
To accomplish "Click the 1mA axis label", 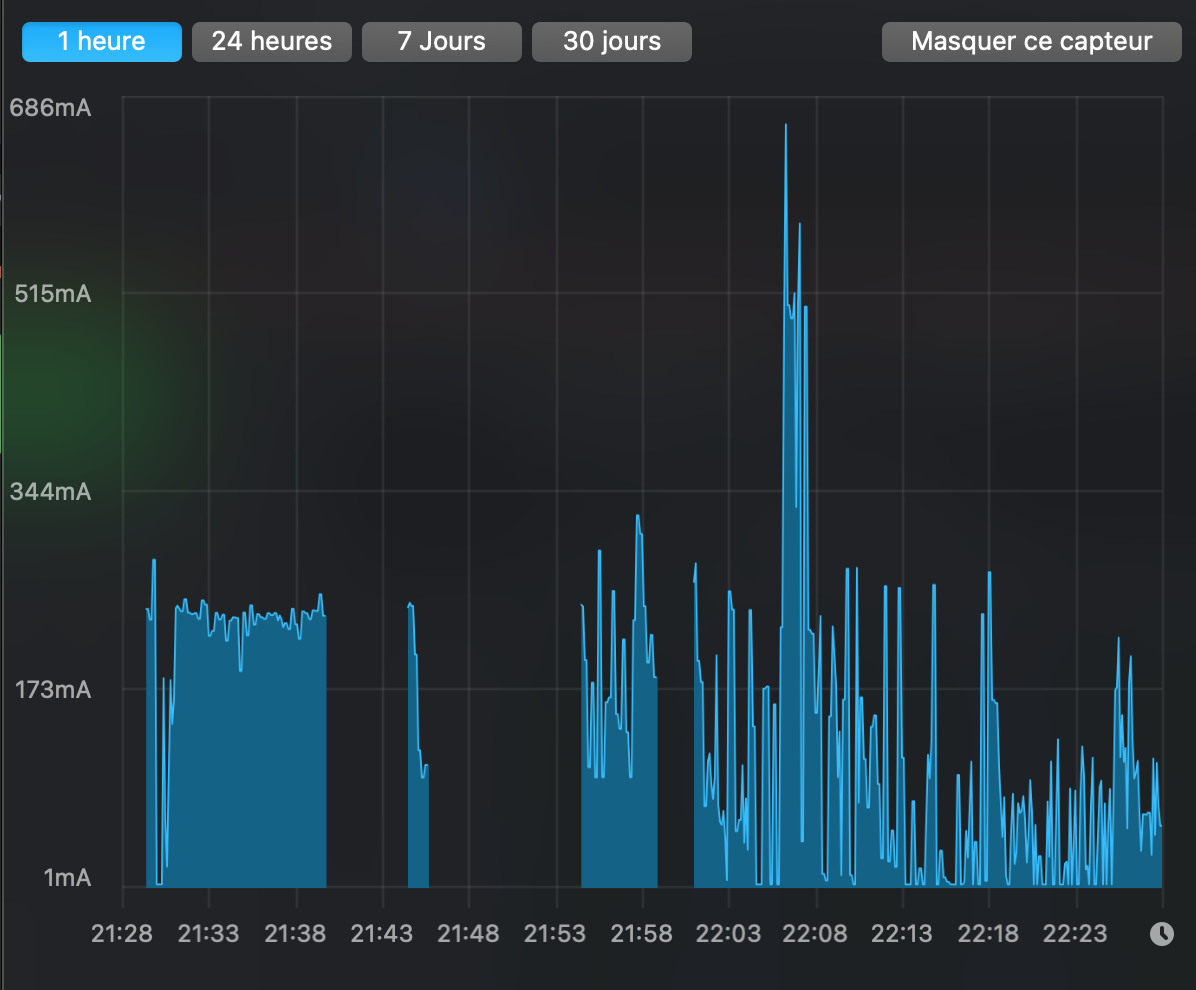I will [69, 877].
